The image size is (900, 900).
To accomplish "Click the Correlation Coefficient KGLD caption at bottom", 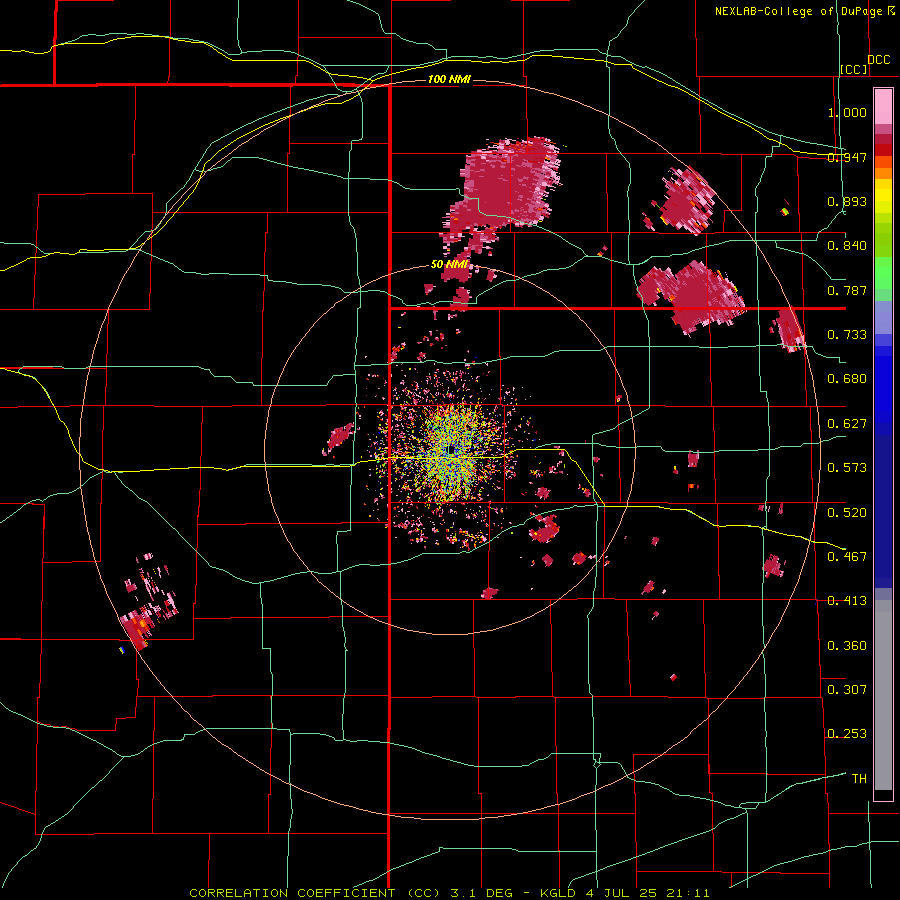I will [449, 893].
